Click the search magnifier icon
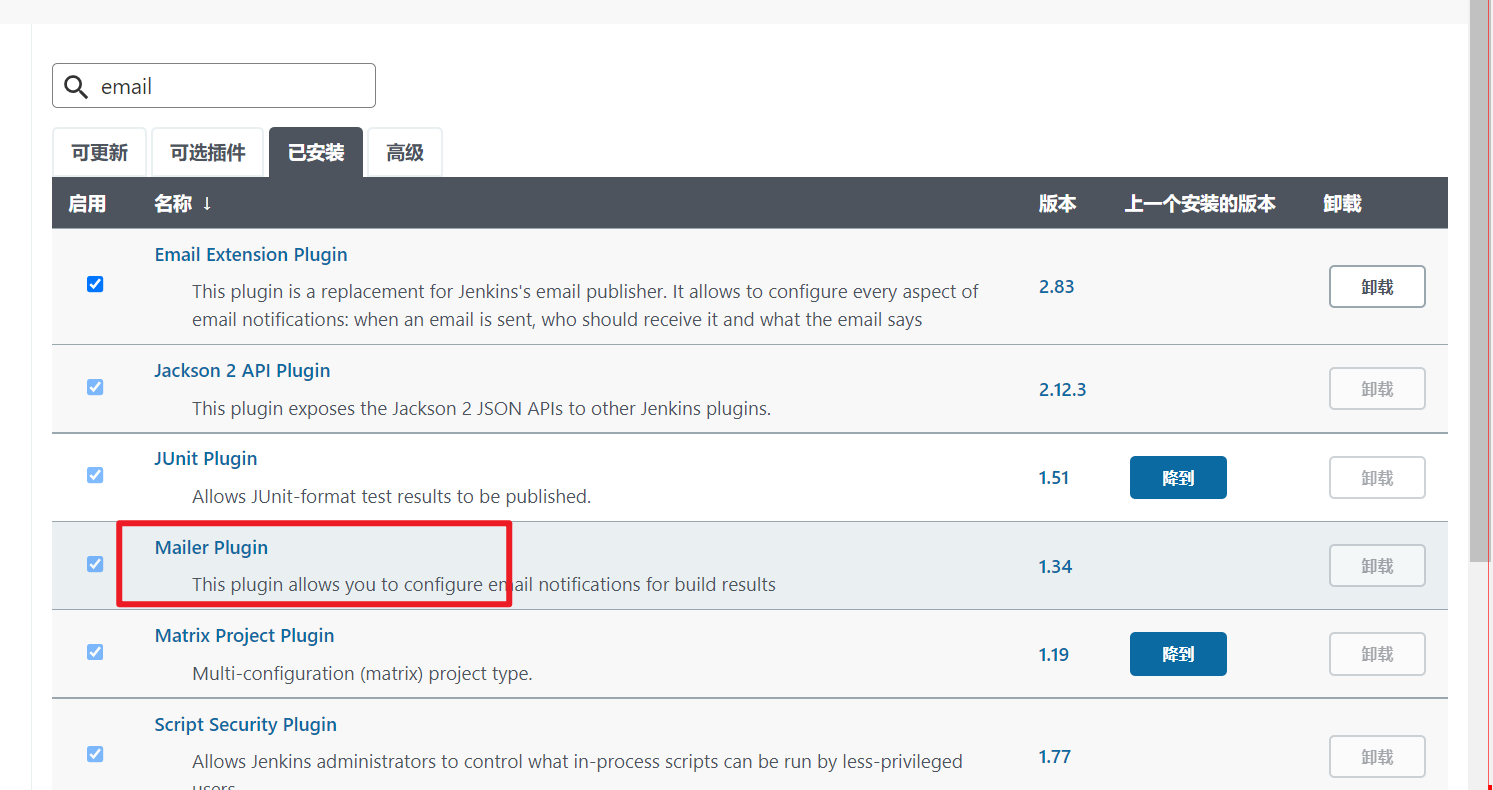Screen dimensions: 1493x790 click(76, 87)
